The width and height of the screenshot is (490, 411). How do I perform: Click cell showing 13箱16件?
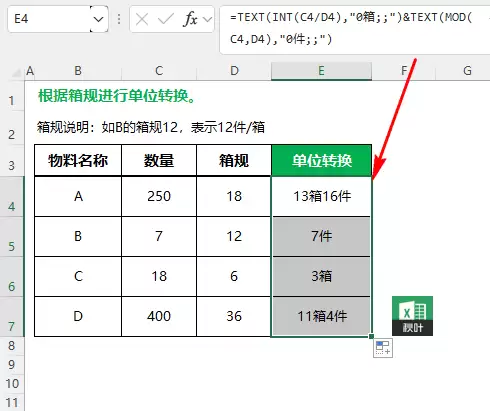(321, 196)
